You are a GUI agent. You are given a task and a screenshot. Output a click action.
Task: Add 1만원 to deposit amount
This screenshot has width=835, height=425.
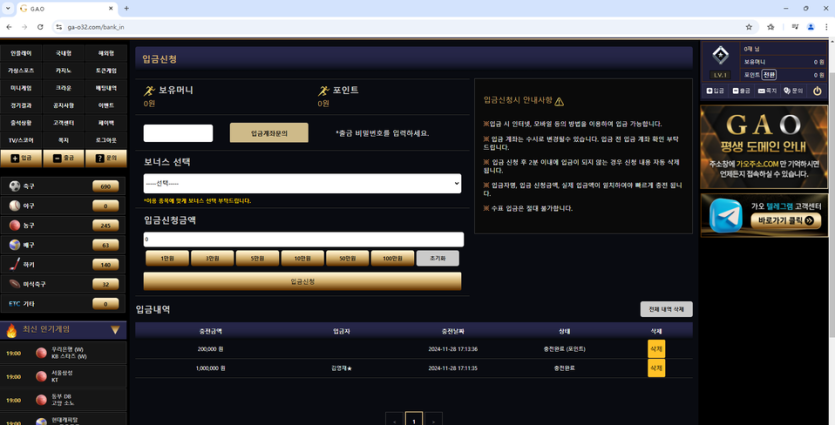point(167,258)
